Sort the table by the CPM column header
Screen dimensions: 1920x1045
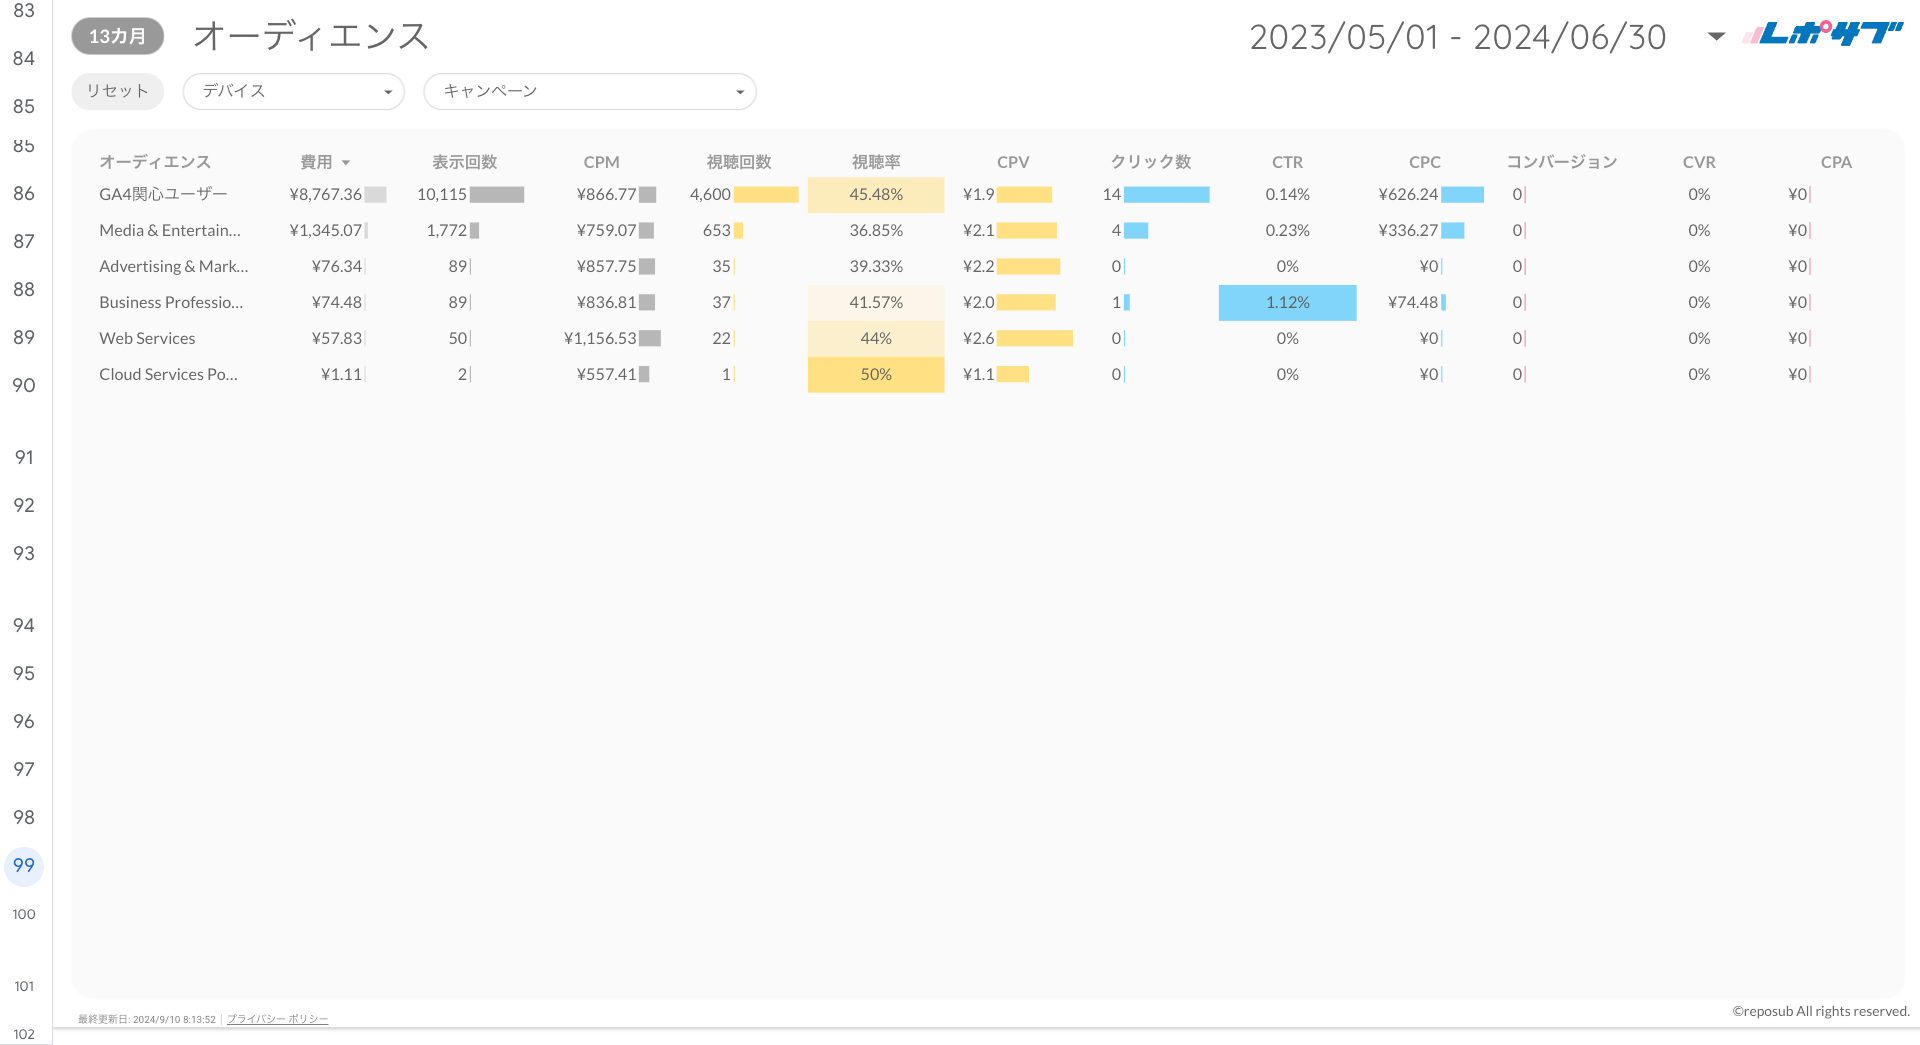pos(601,162)
